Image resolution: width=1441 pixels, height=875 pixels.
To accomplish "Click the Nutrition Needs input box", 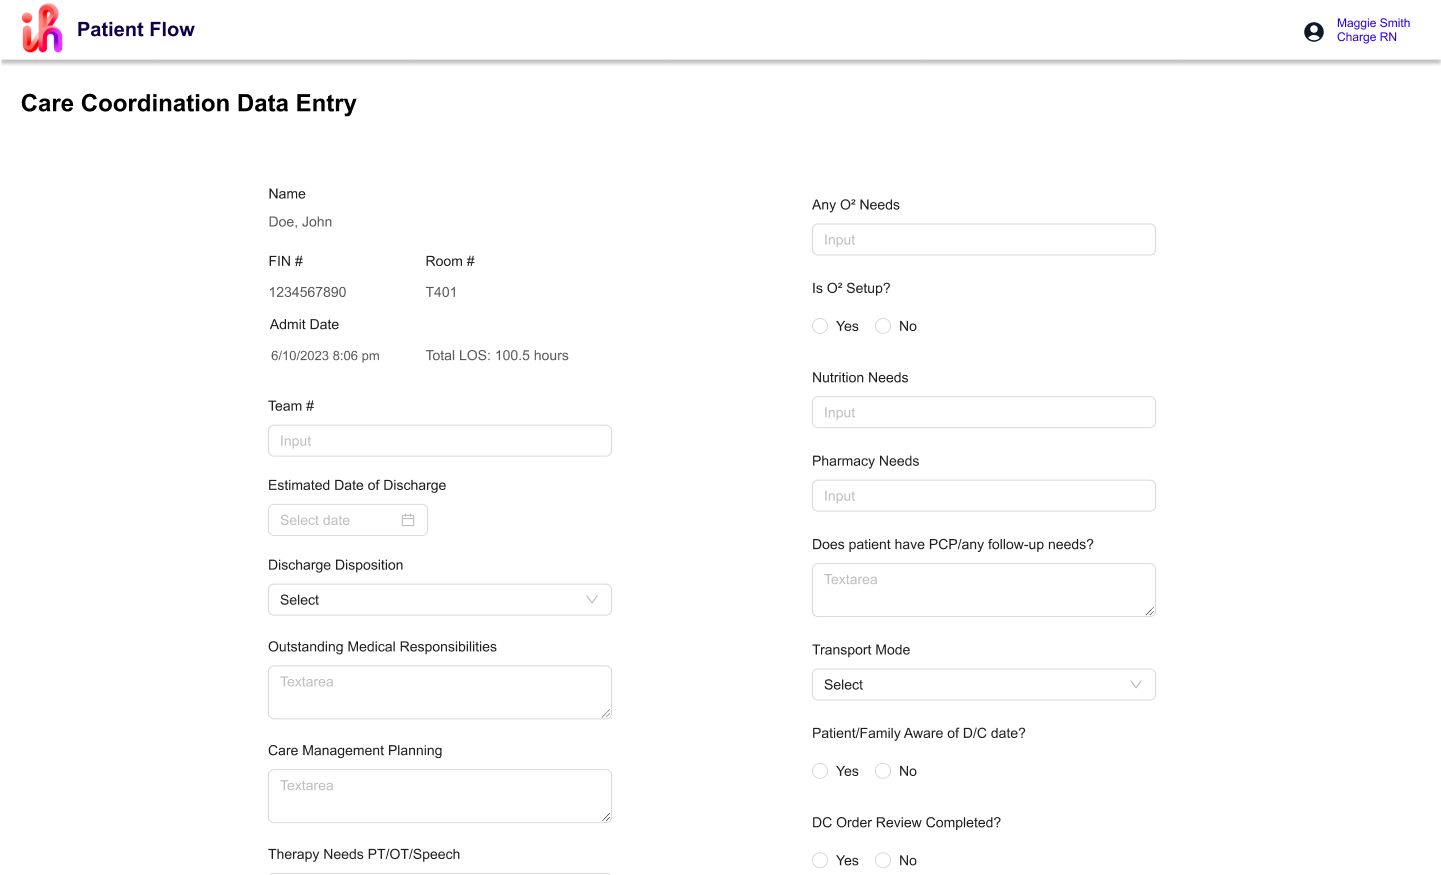I will click(x=983, y=412).
